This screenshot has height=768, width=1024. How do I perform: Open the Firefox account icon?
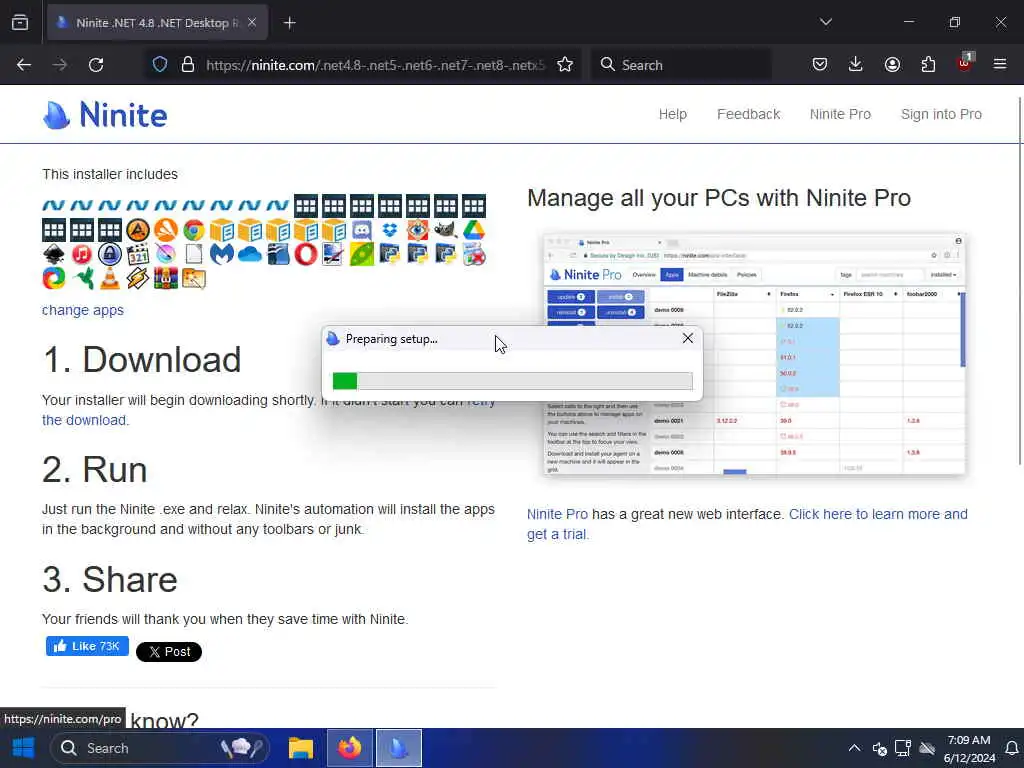pos(892,64)
